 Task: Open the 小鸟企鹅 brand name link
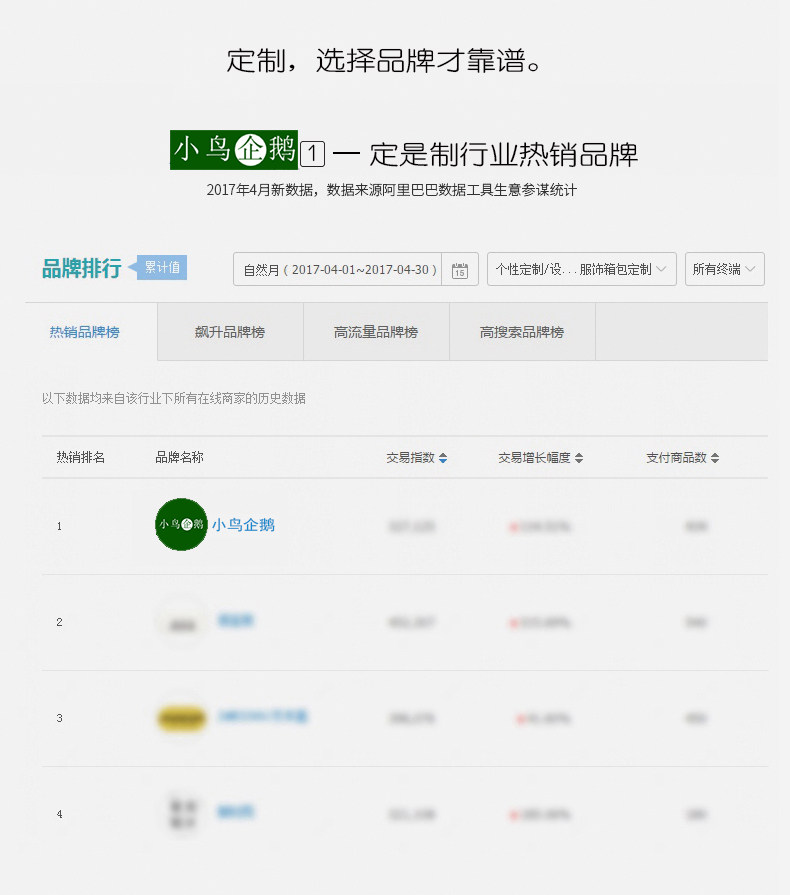click(x=244, y=525)
